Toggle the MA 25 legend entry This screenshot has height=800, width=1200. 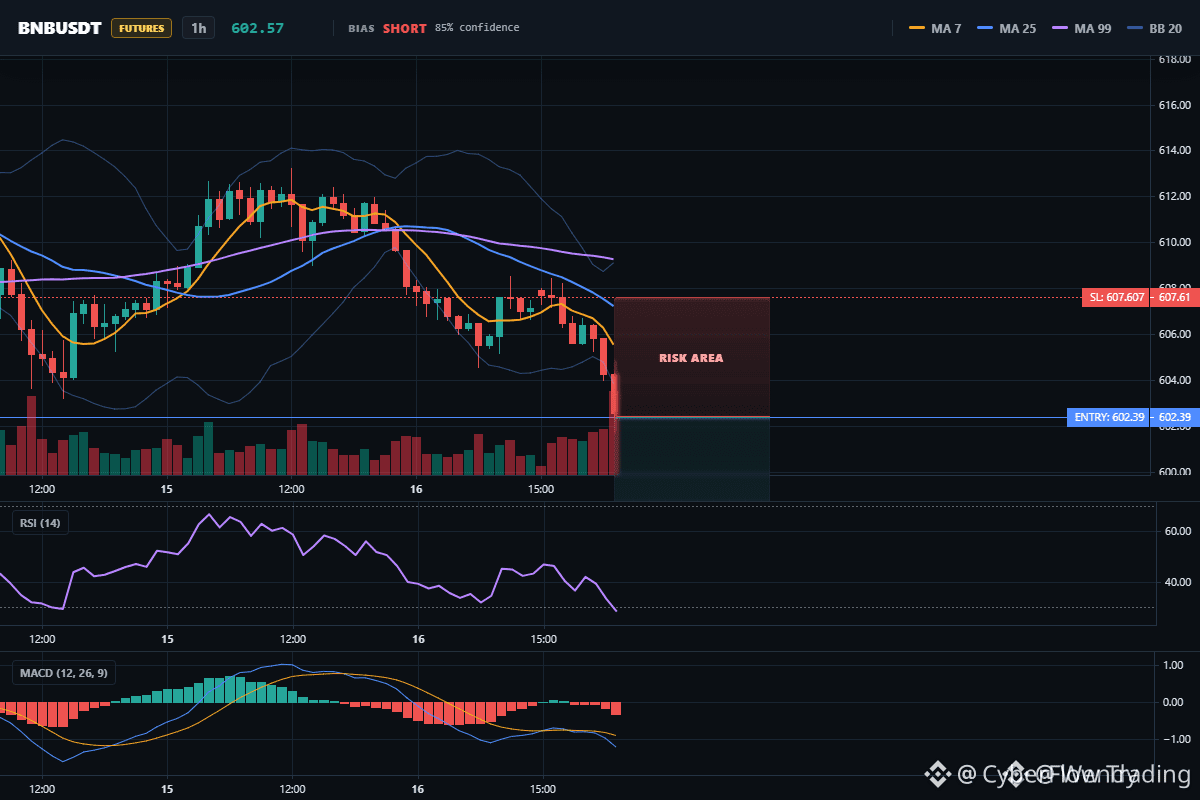point(1006,28)
